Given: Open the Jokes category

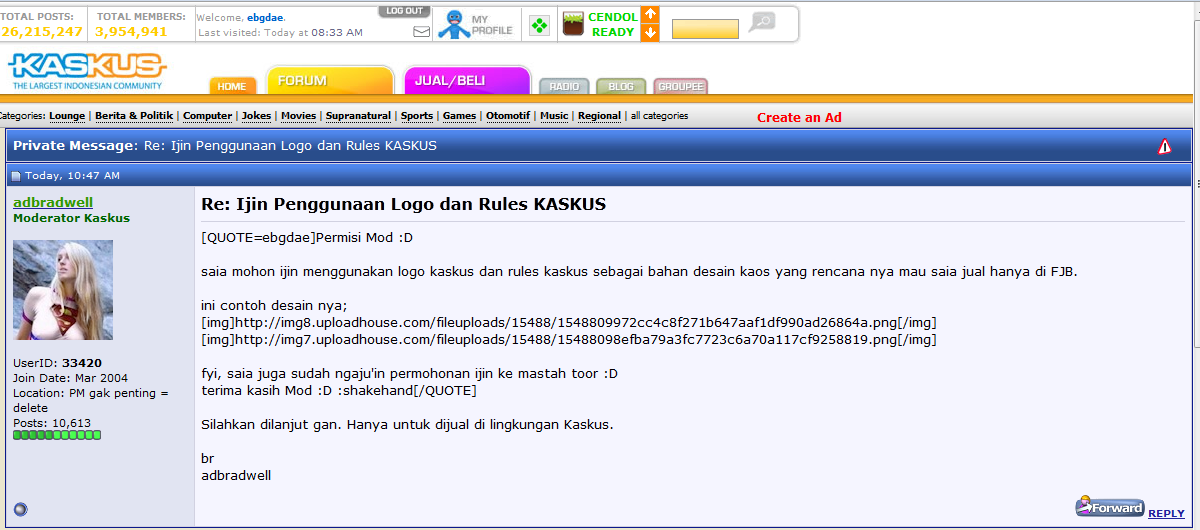Looking at the screenshot, I should pyautogui.click(x=256, y=116).
